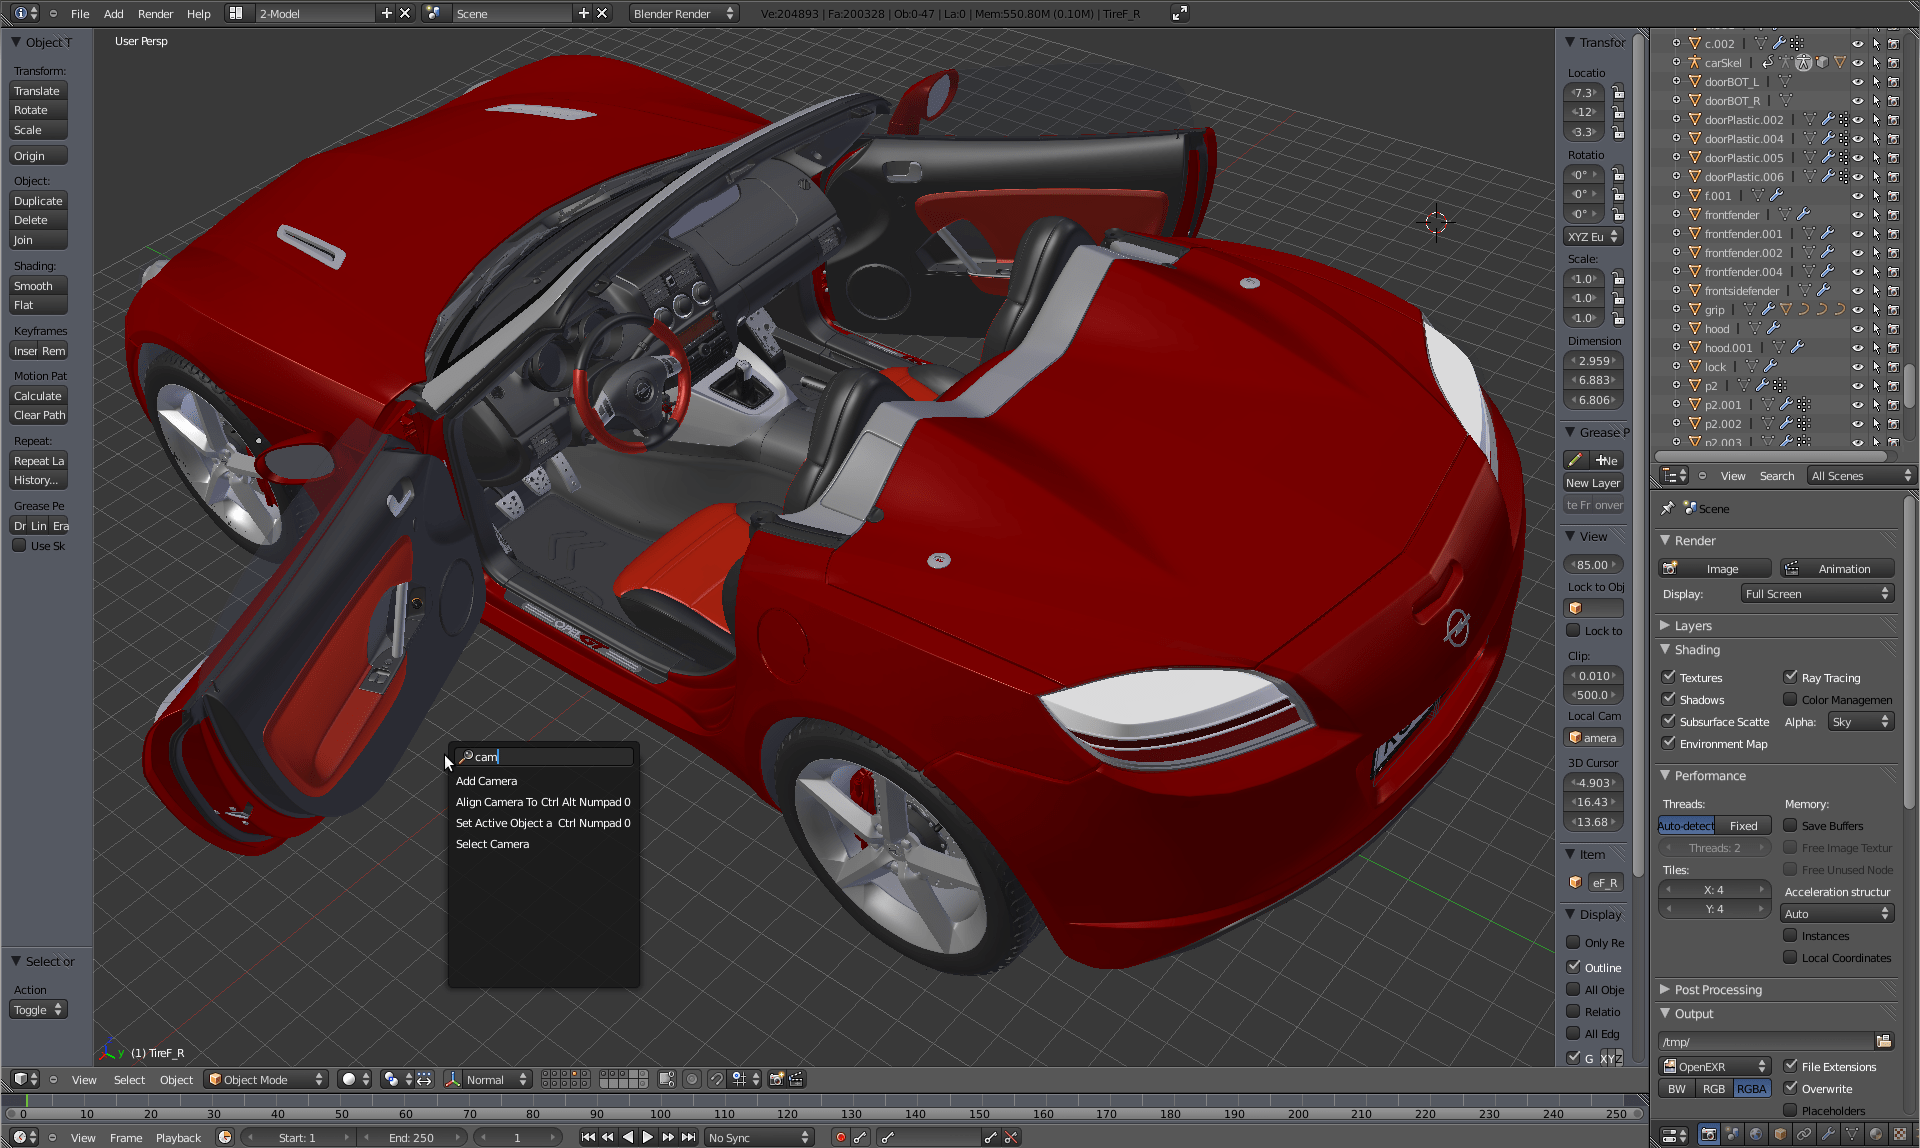1920x1148 pixels.
Task: Adjust the Clip start value slider
Action: tap(1592, 675)
